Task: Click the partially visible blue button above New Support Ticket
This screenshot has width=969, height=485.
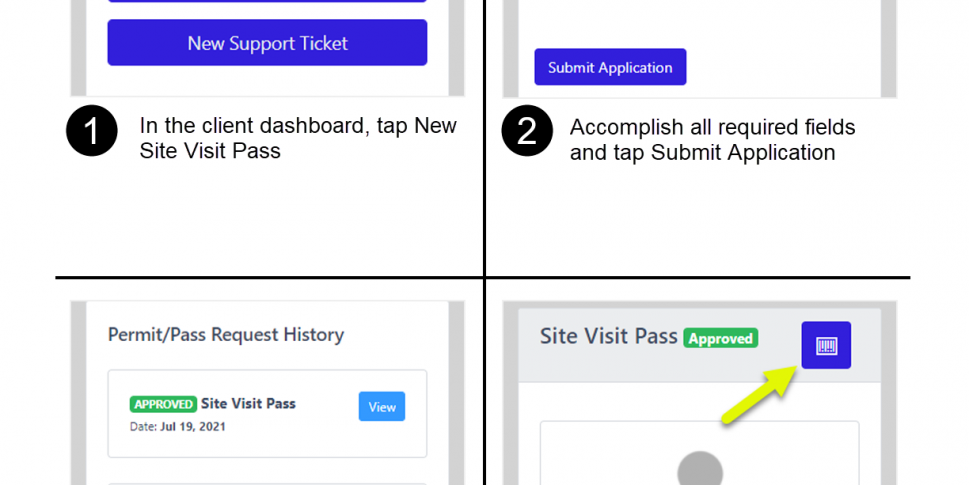Action: [x=267, y=1]
